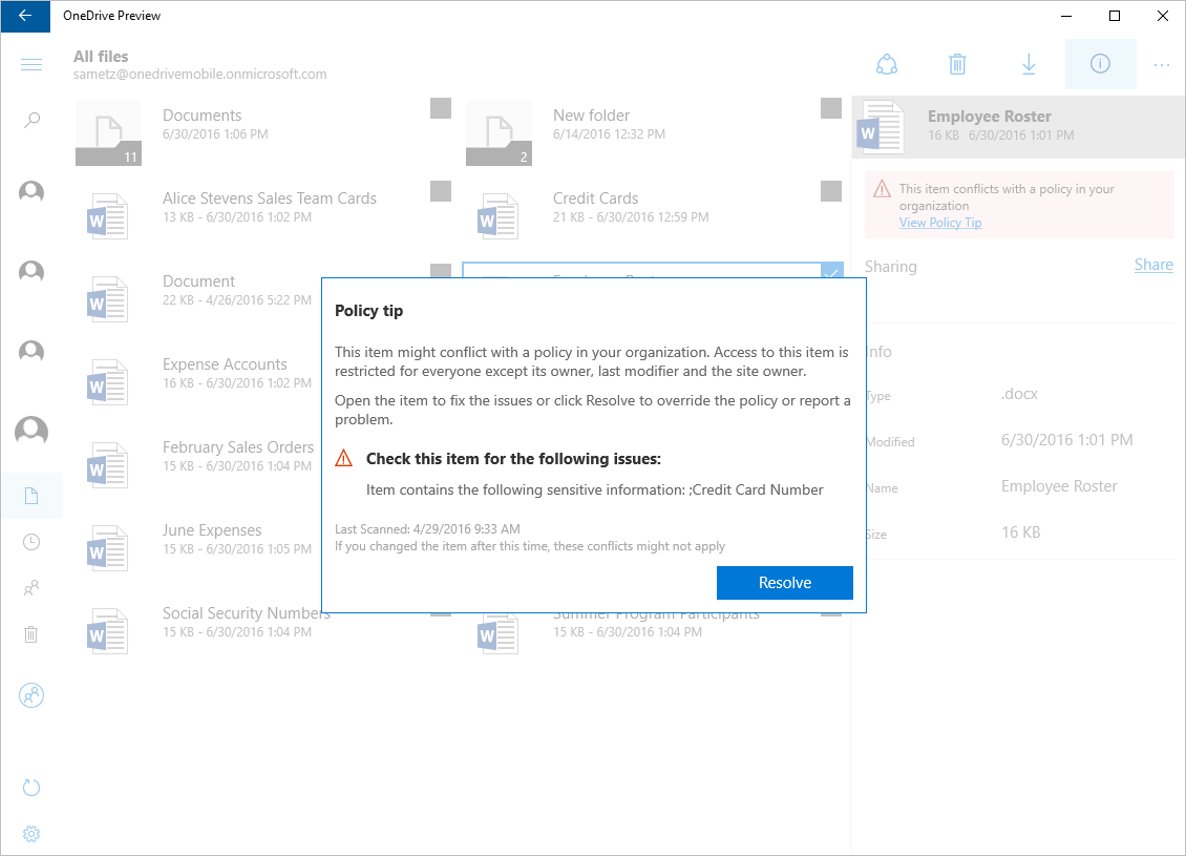Click the Share link in Sharing section
Image resolution: width=1186 pixels, height=856 pixels.
point(1153,265)
